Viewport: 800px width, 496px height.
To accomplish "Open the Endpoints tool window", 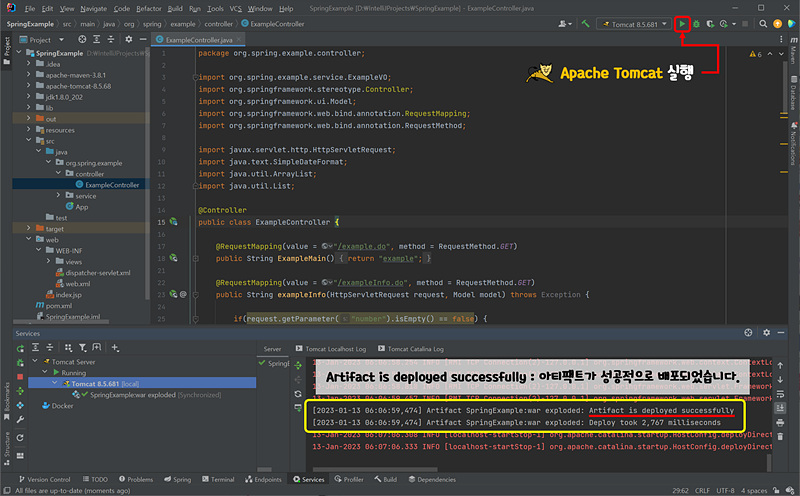I will pos(263,479).
